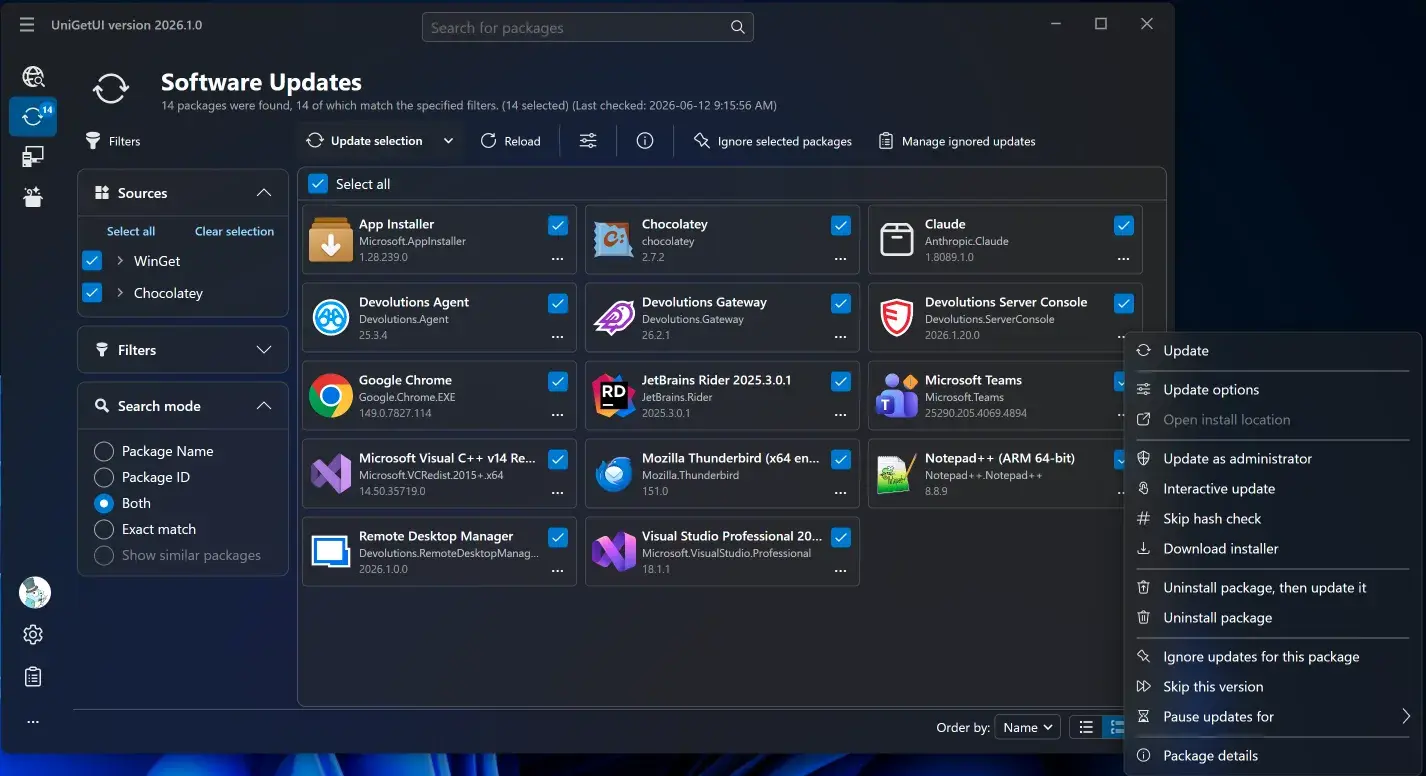Open the clipboard operation history icon
Screen dimensions: 1426x776
click(x=33, y=677)
